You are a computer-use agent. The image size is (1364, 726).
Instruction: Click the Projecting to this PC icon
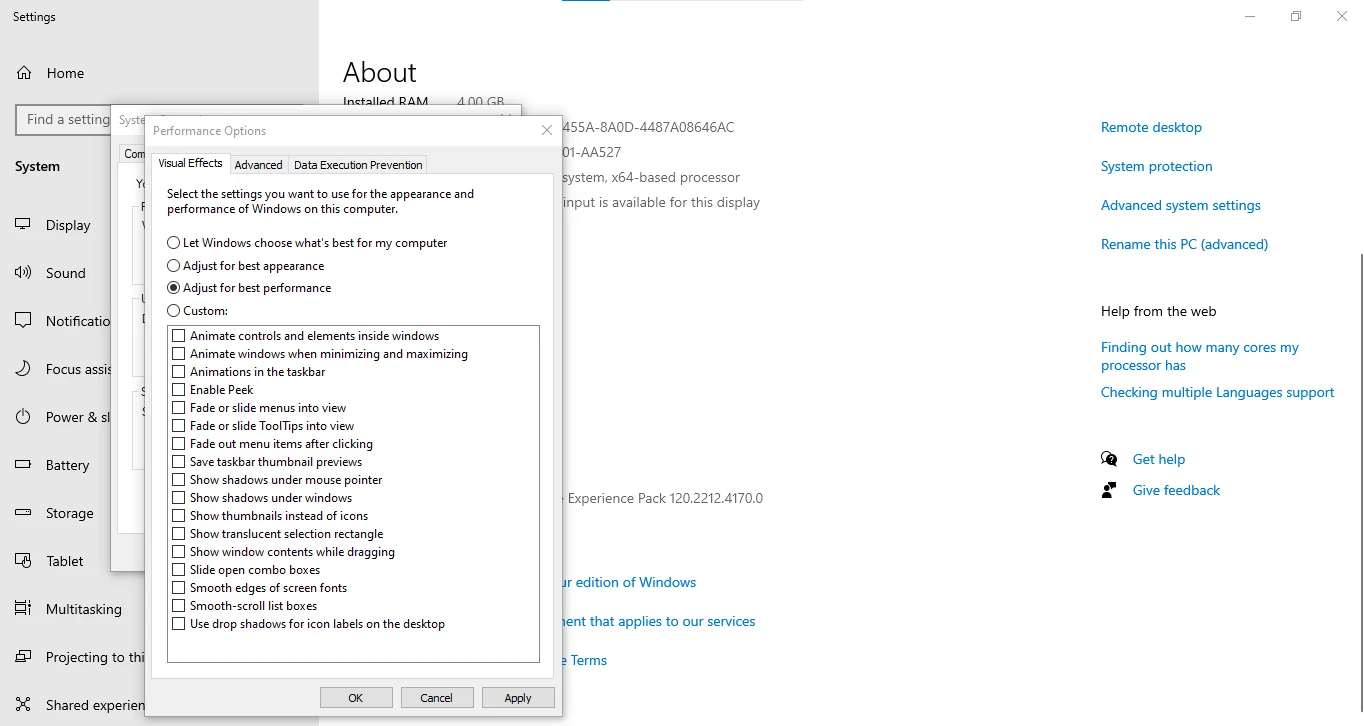23,657
